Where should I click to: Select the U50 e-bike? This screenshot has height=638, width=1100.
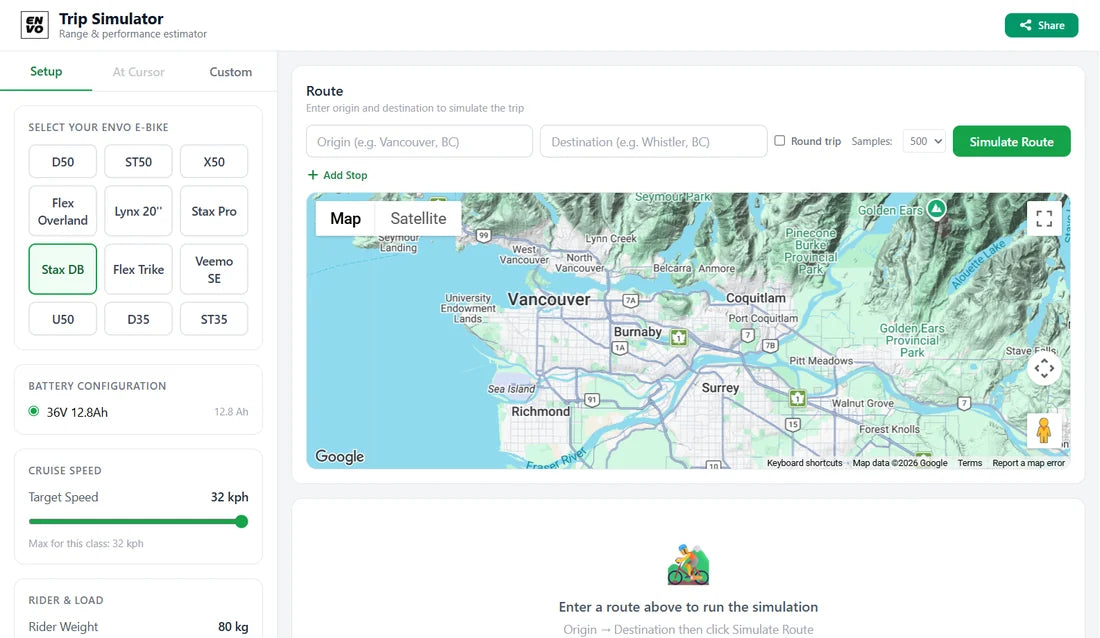point(62,319)
